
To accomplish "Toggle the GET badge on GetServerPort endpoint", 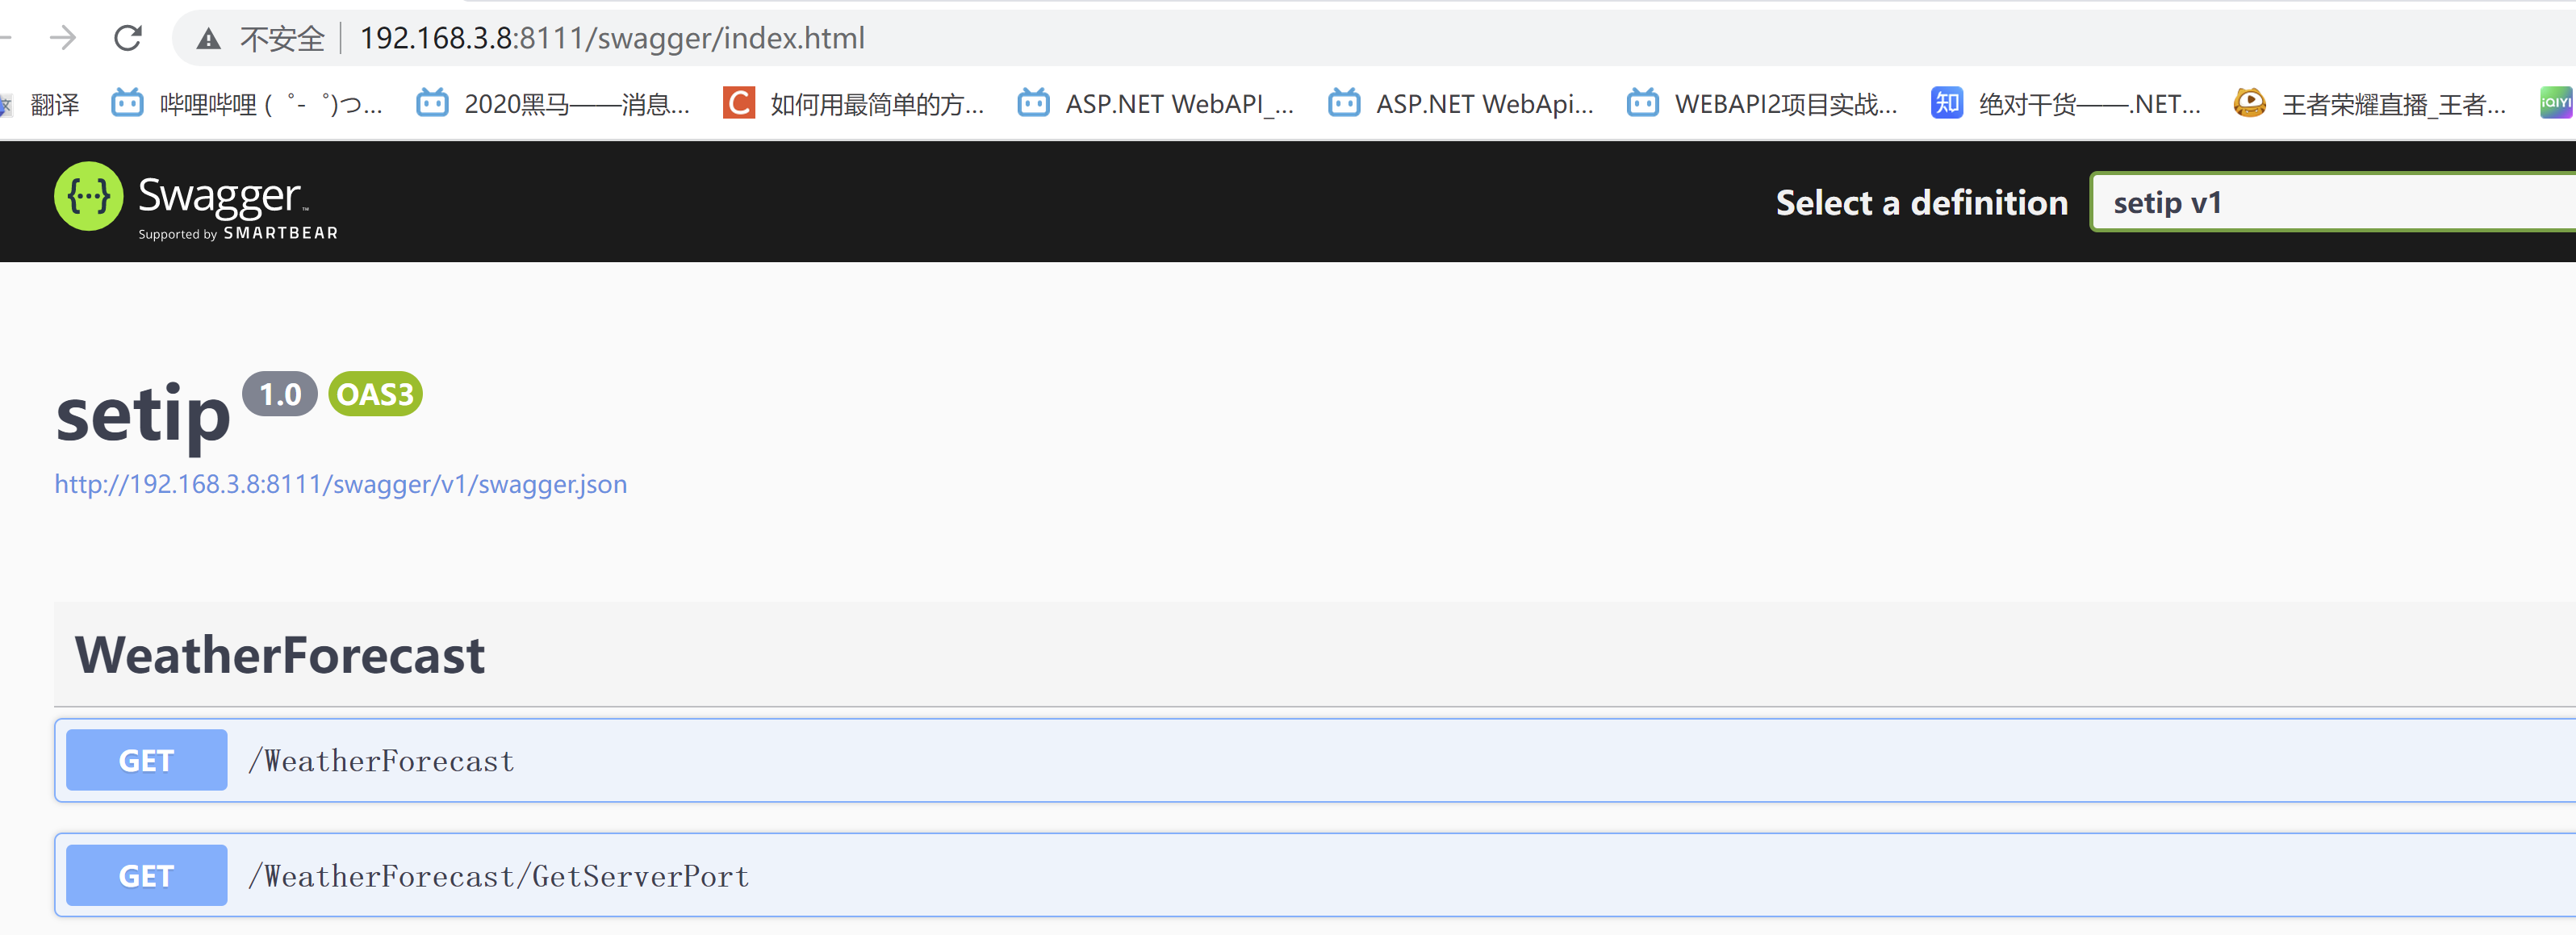I will coord(146,875).
